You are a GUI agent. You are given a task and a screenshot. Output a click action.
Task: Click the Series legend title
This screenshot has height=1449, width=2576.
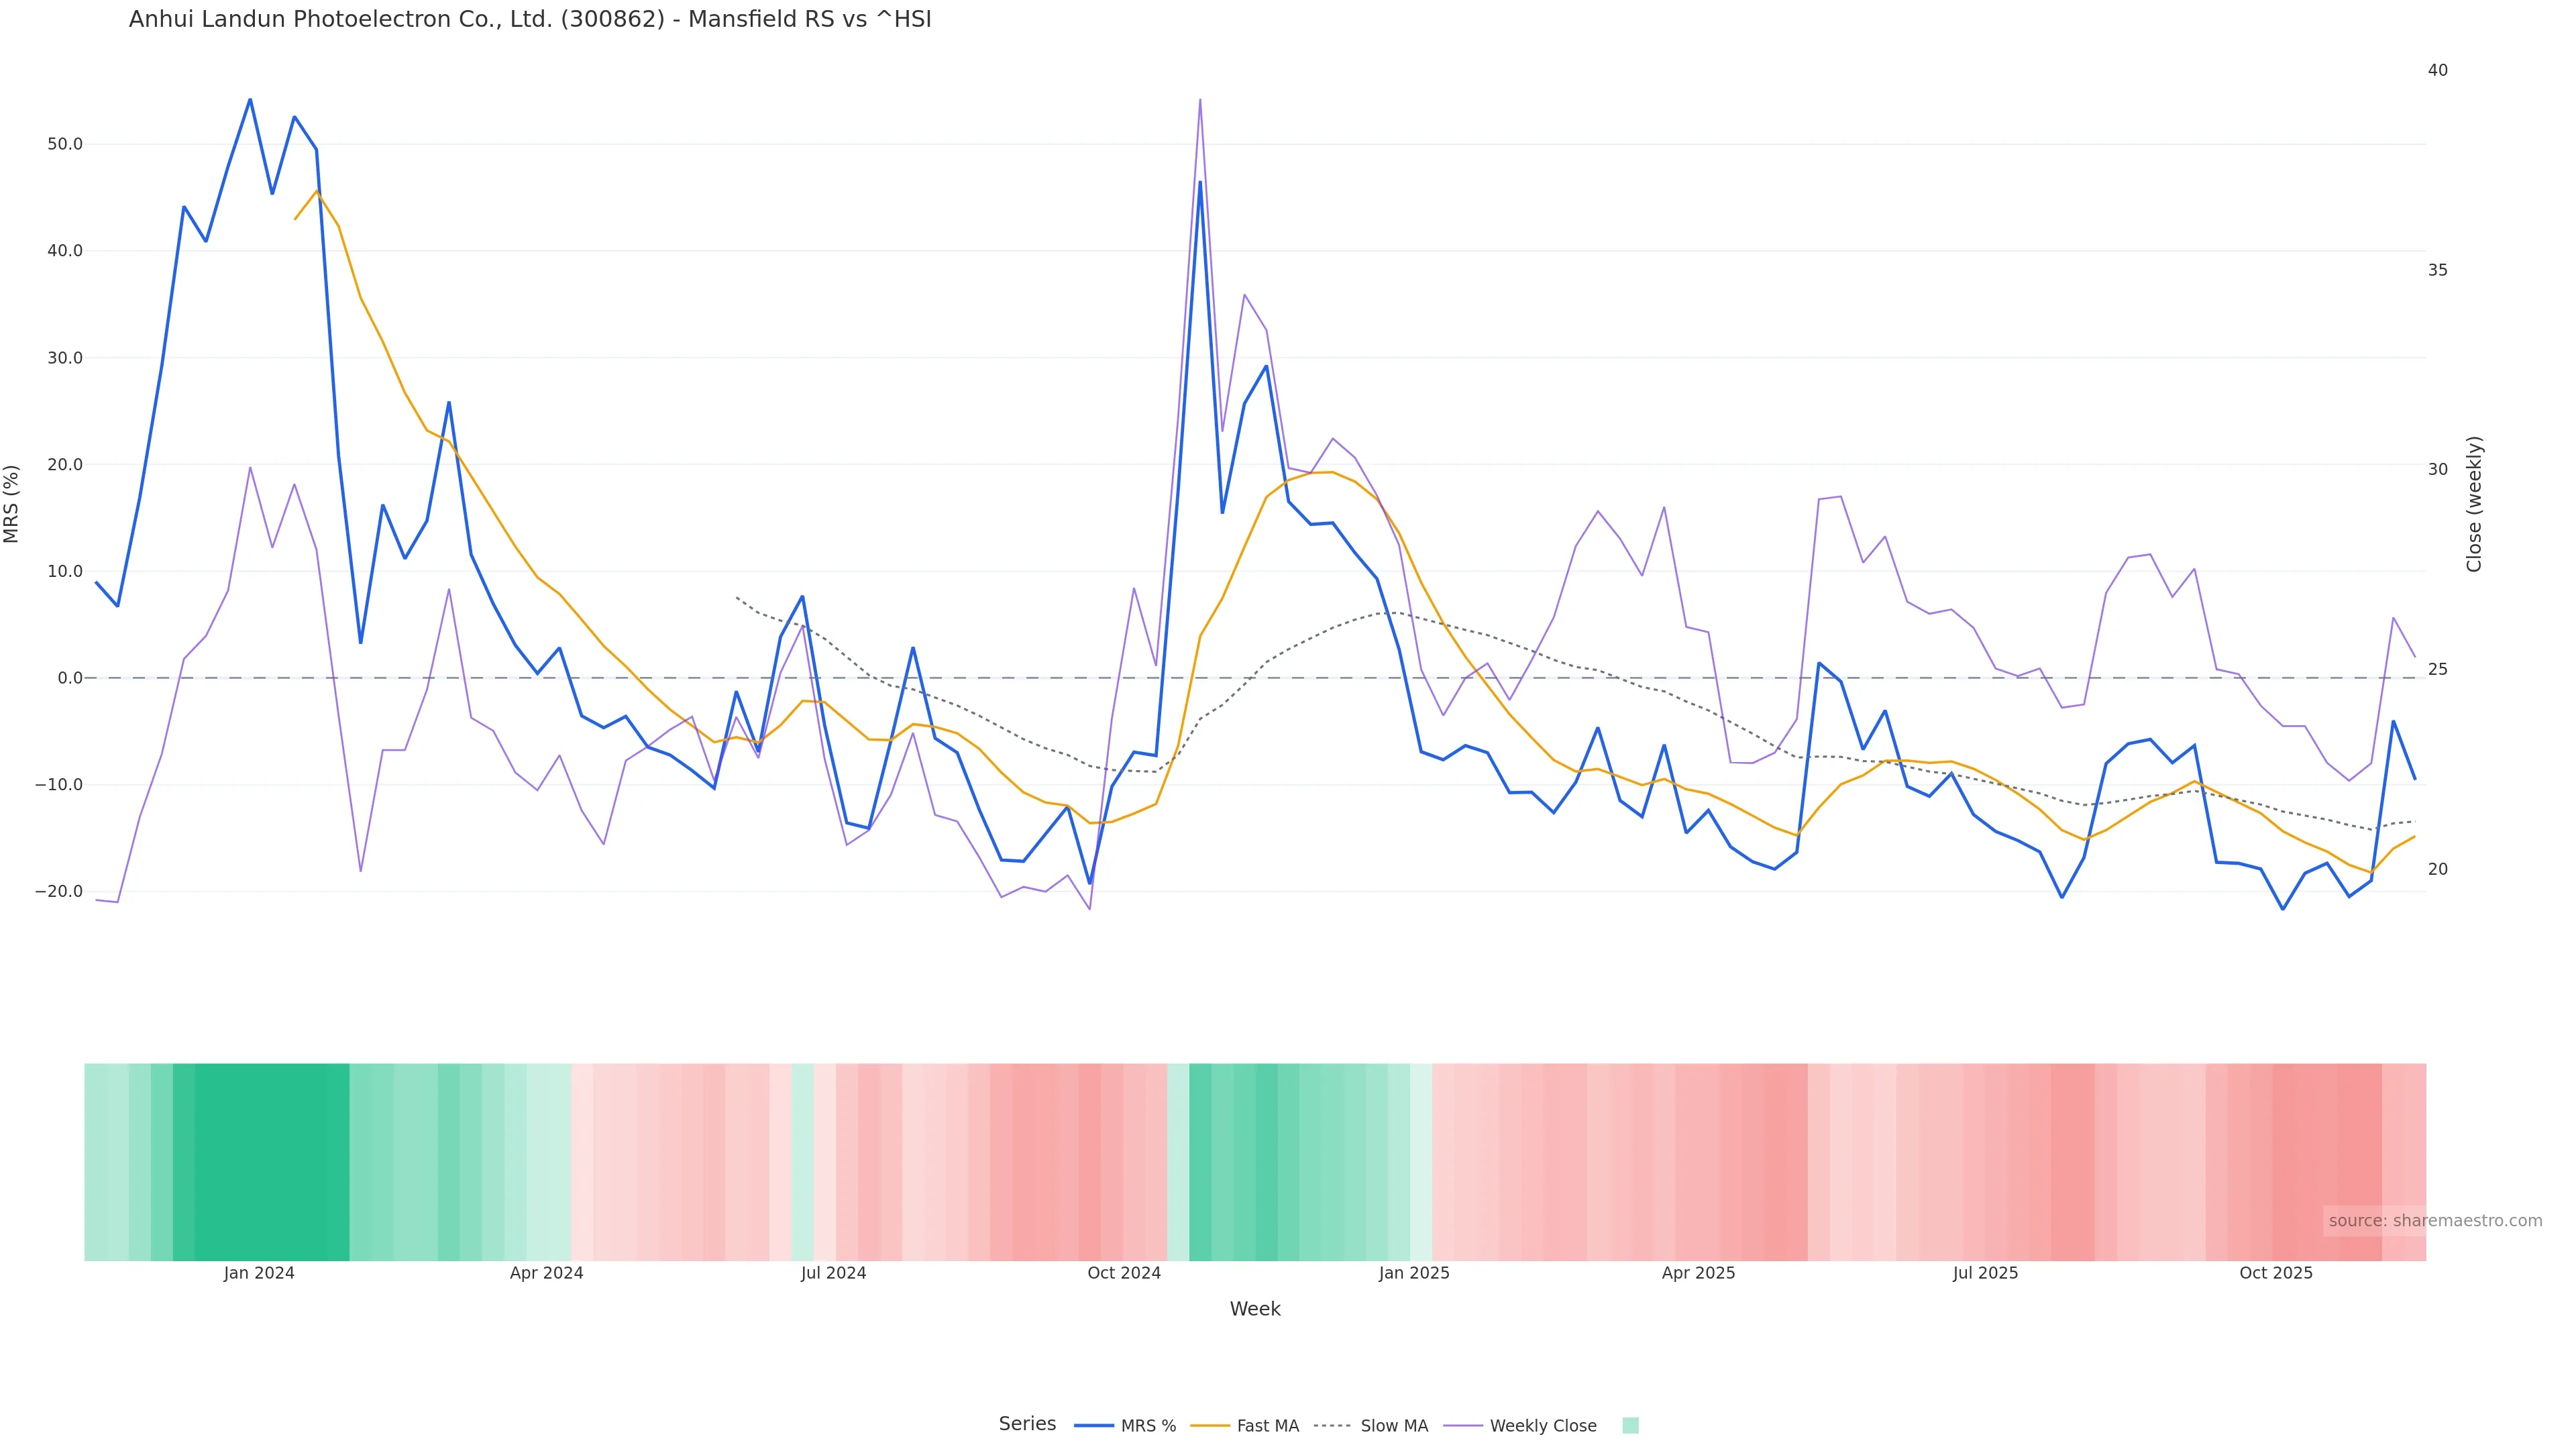tap(1027, 1424)
